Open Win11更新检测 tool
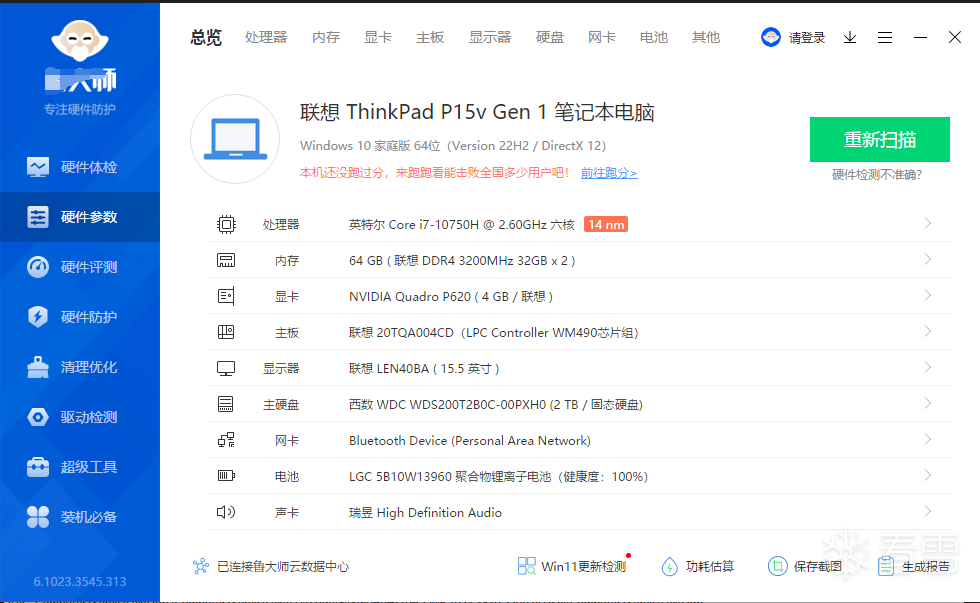The image size is (980, 603). (x=572, y=566)
